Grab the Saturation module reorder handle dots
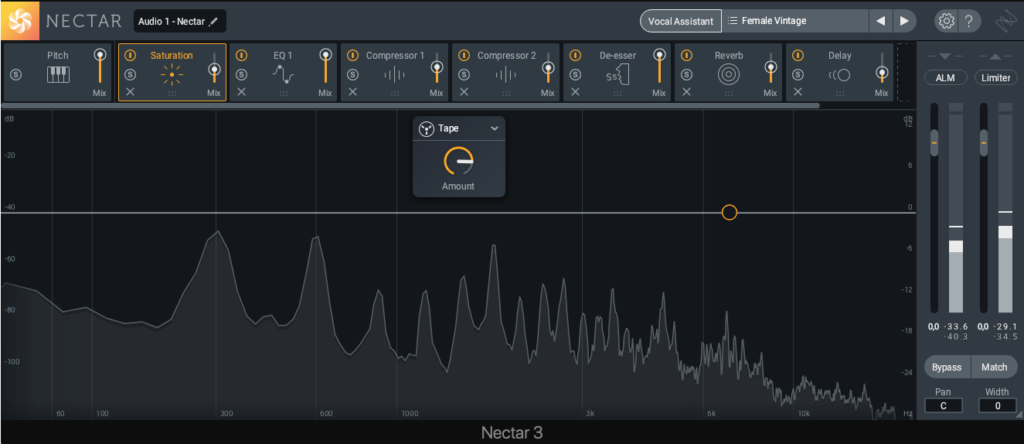1024x444 pixels. click(x=172, y=93)
